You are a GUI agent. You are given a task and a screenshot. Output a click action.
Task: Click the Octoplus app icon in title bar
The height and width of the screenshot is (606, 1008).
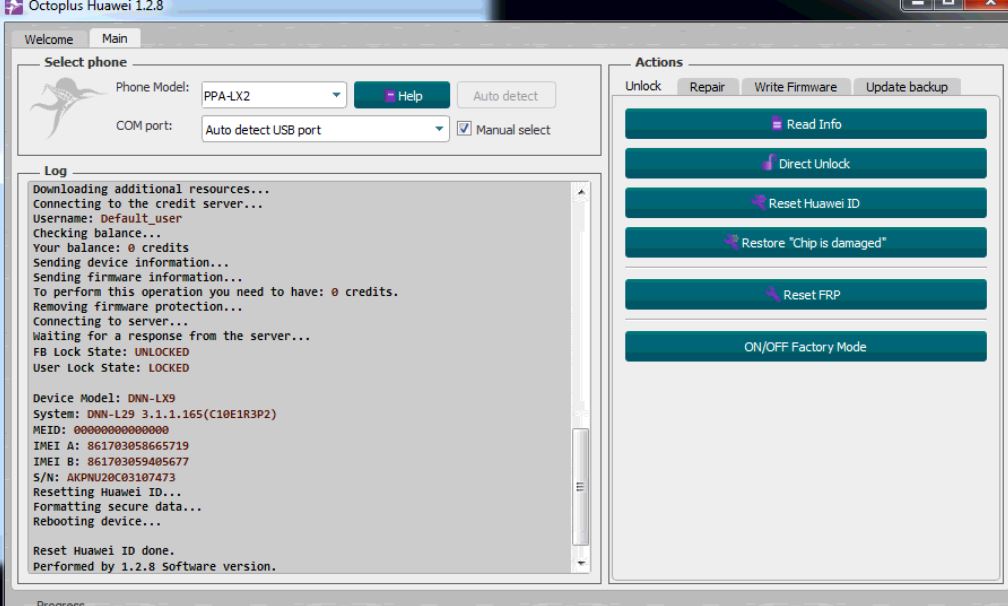(x=13, y=6)
